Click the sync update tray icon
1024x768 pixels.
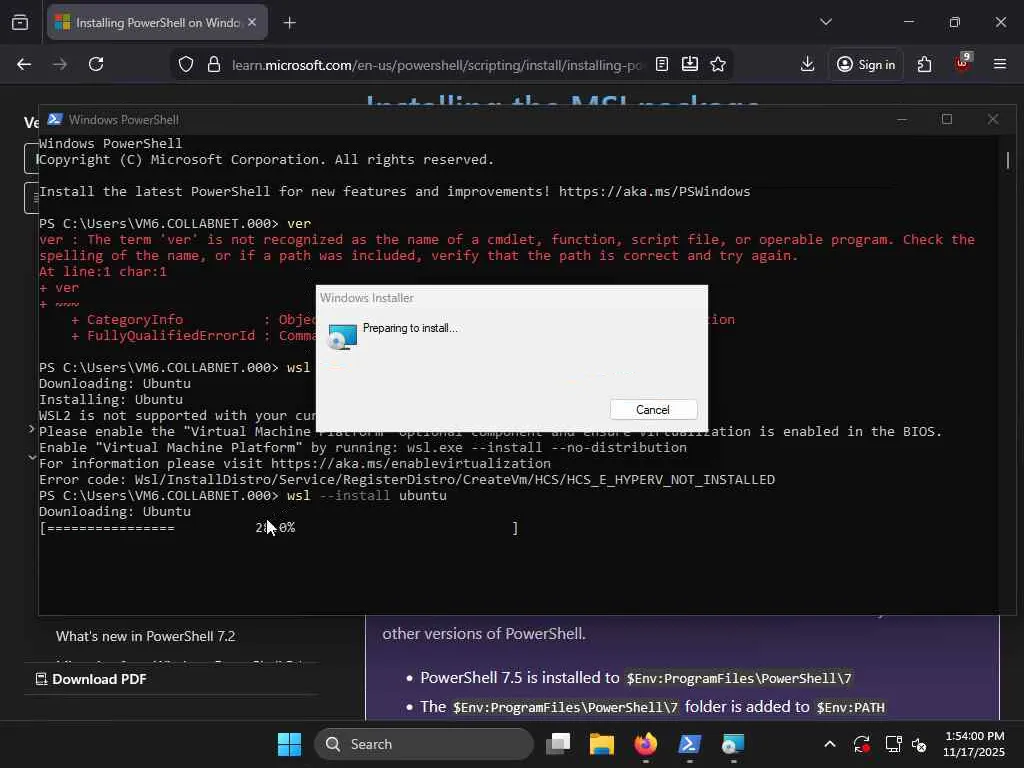click(861, 744)
